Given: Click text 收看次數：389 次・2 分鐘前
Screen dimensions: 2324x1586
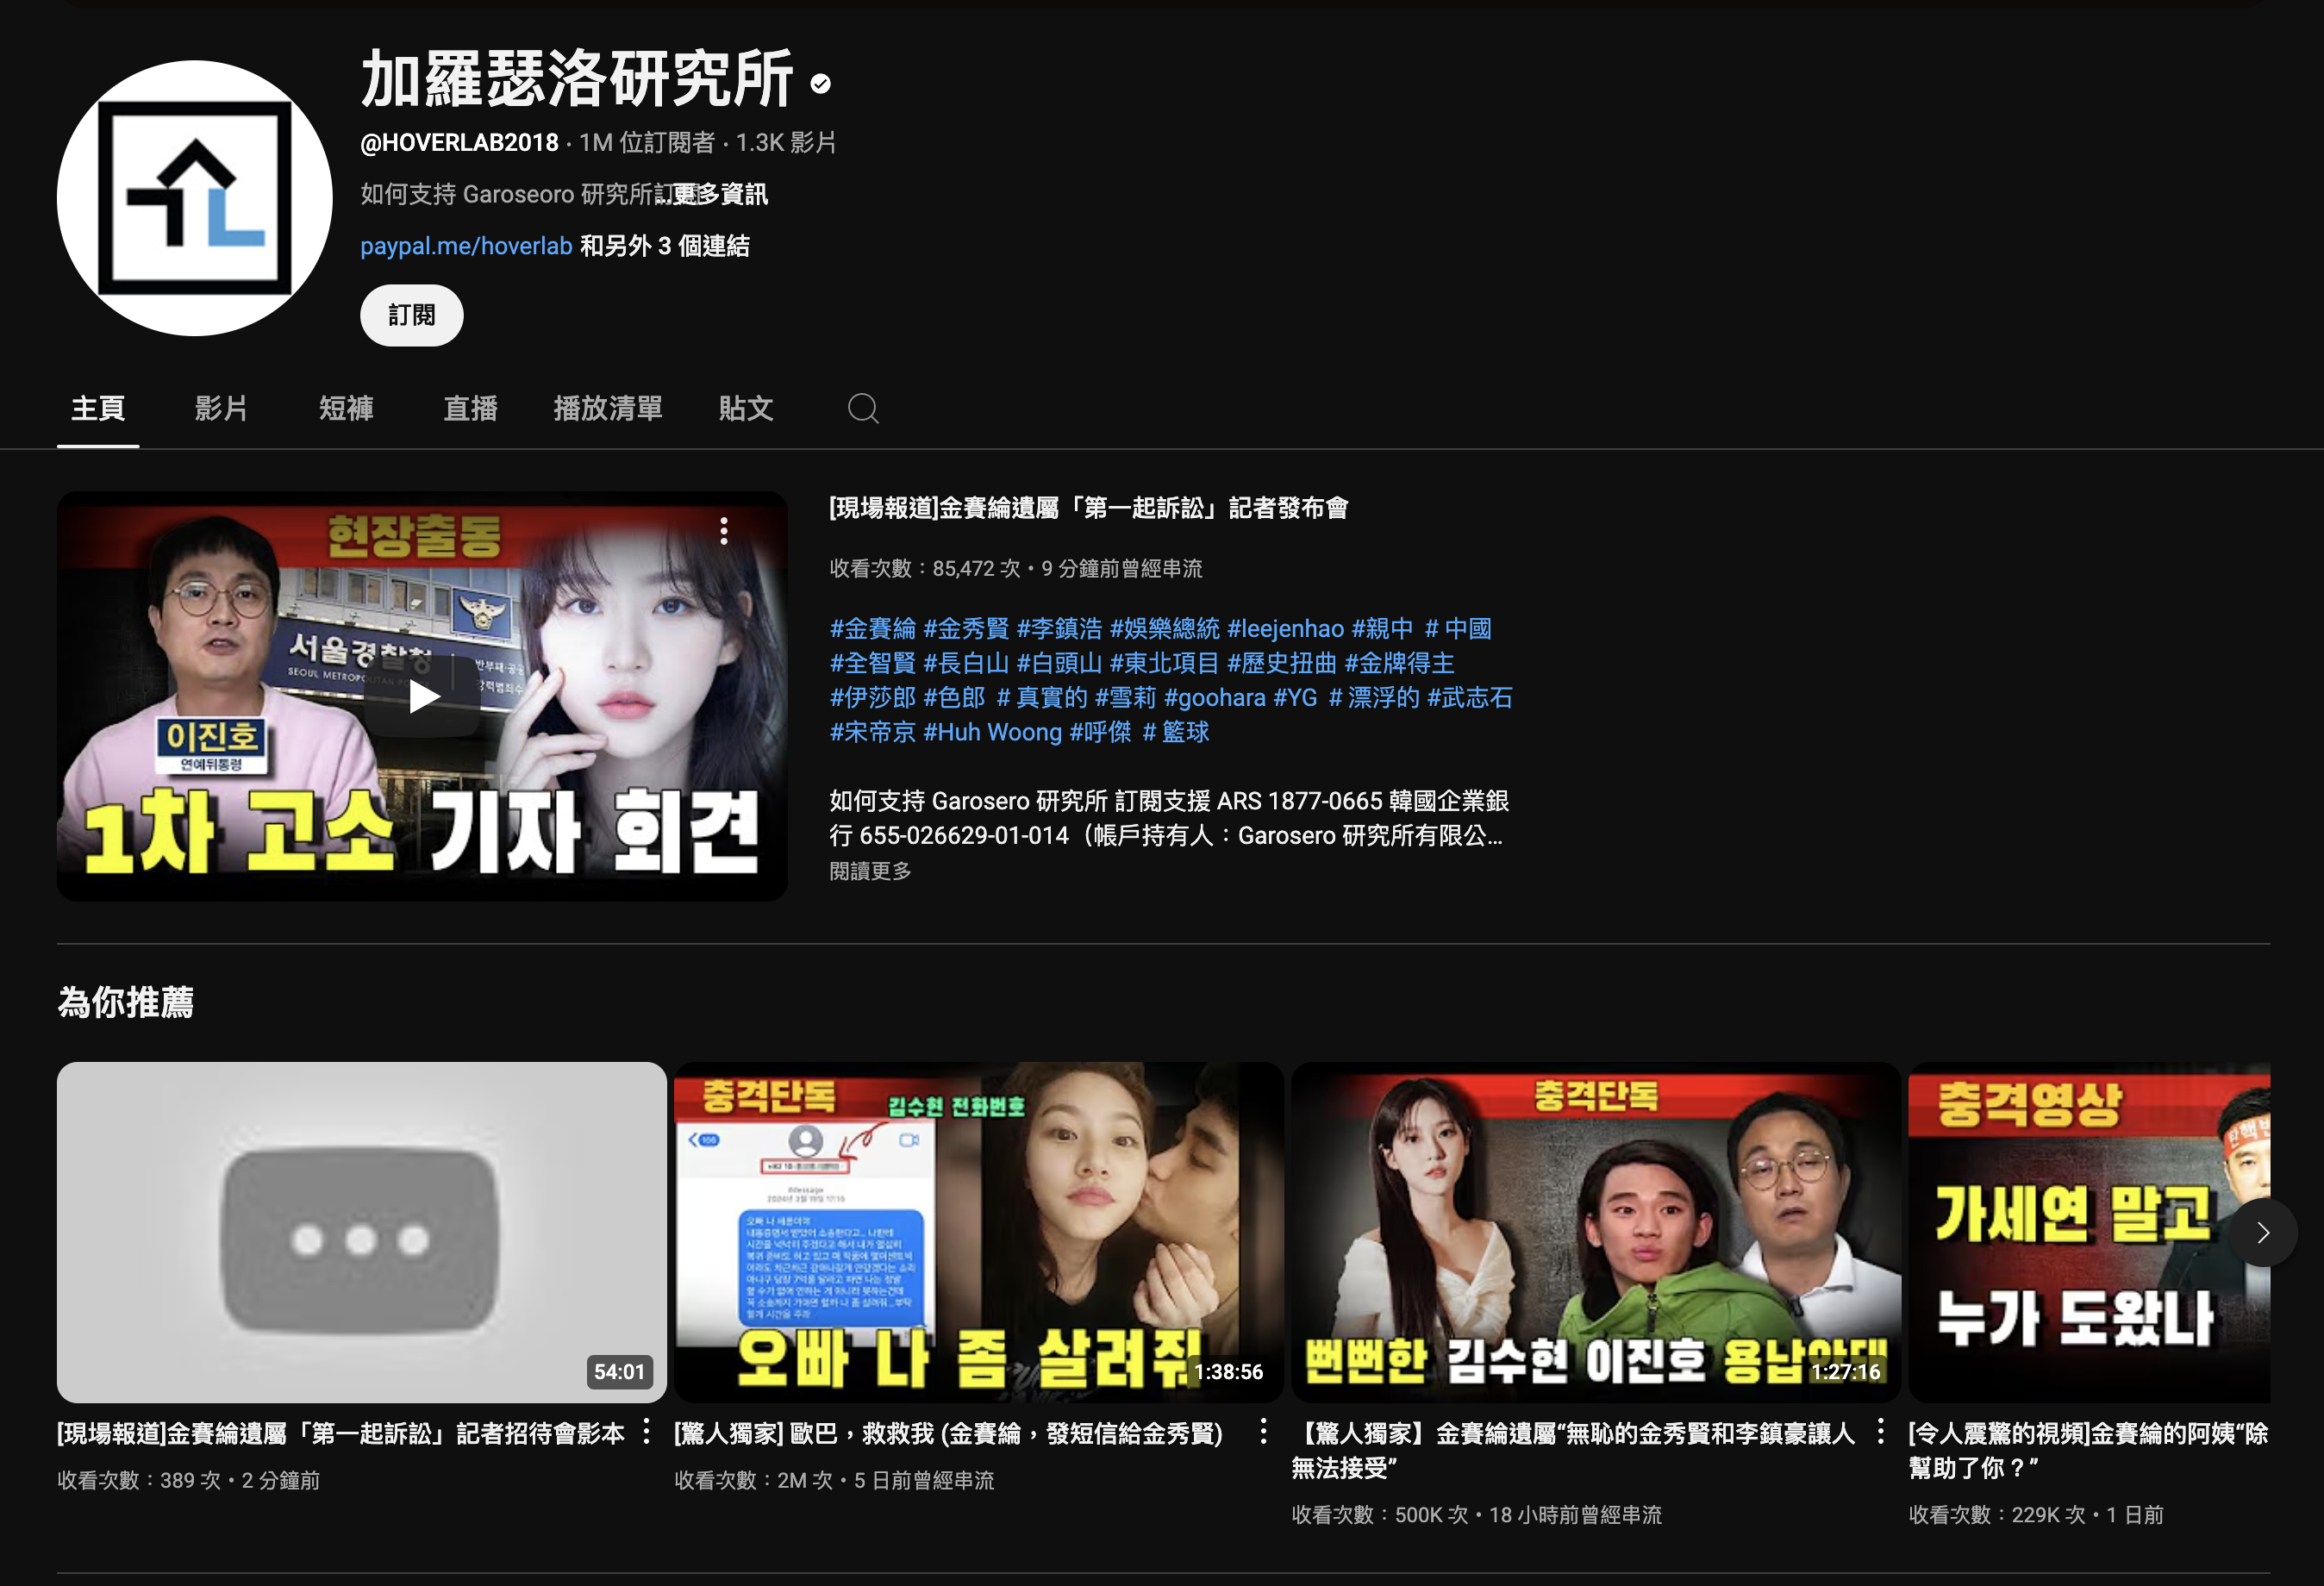Looking at the screenshot, I should pyautogui.click(x=189, y=1480).
